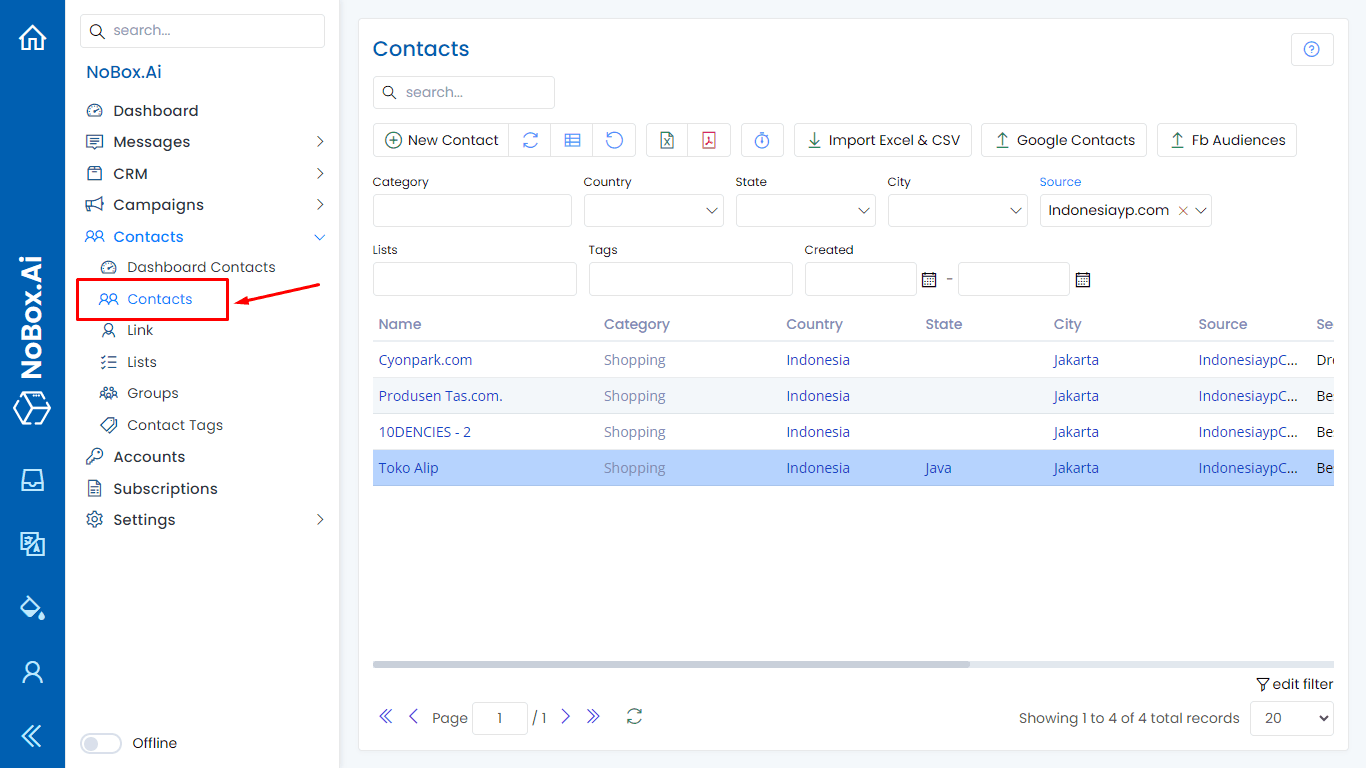Open the inbox icon in the blue sidebar
Screen dimensions: 1366x768
[32, 480]
